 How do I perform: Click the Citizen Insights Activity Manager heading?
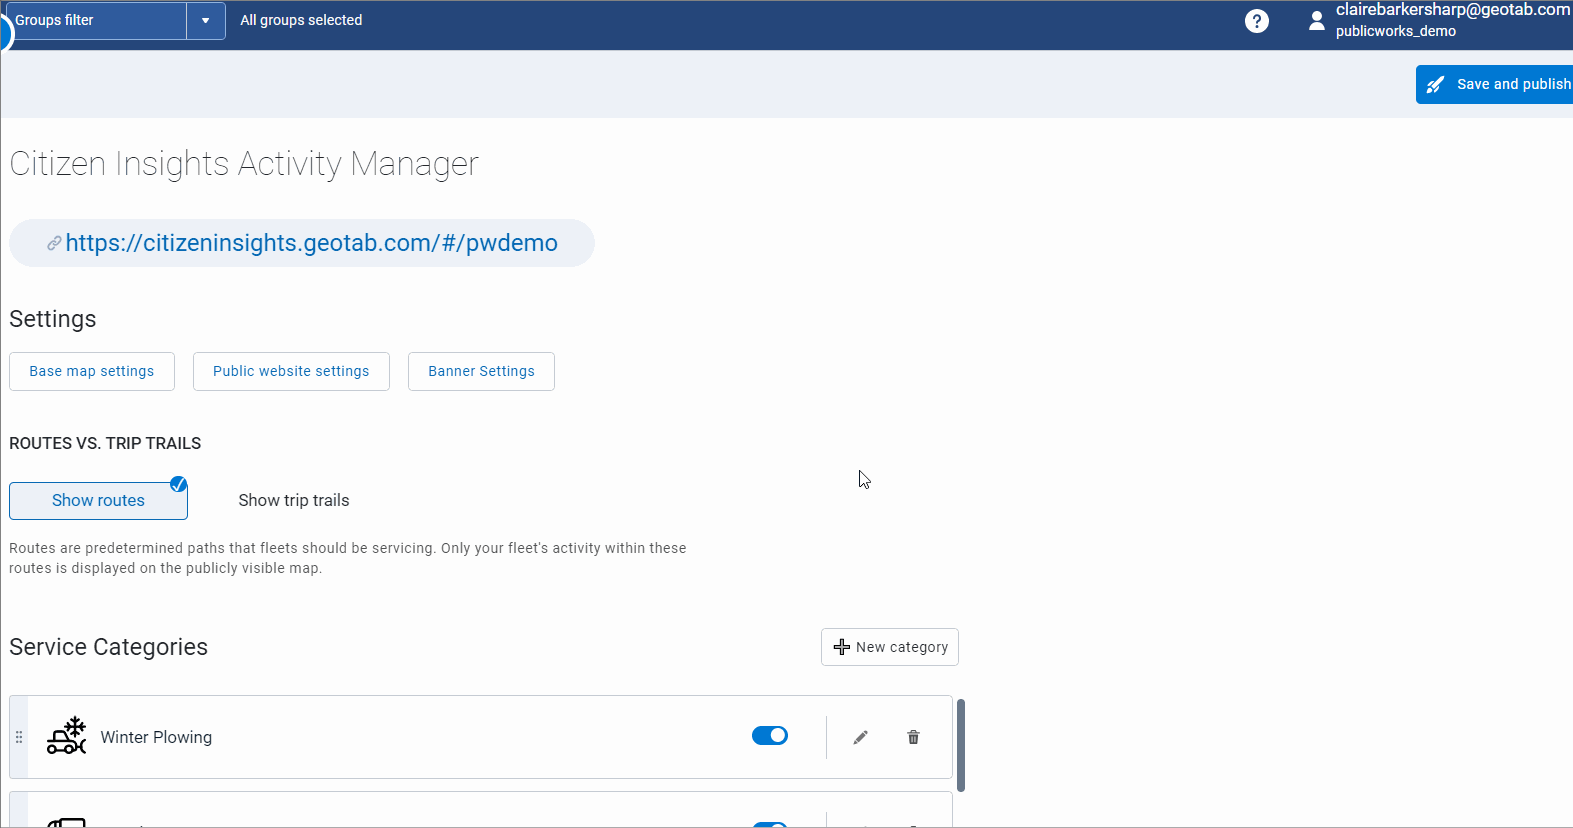coord(244,163)
